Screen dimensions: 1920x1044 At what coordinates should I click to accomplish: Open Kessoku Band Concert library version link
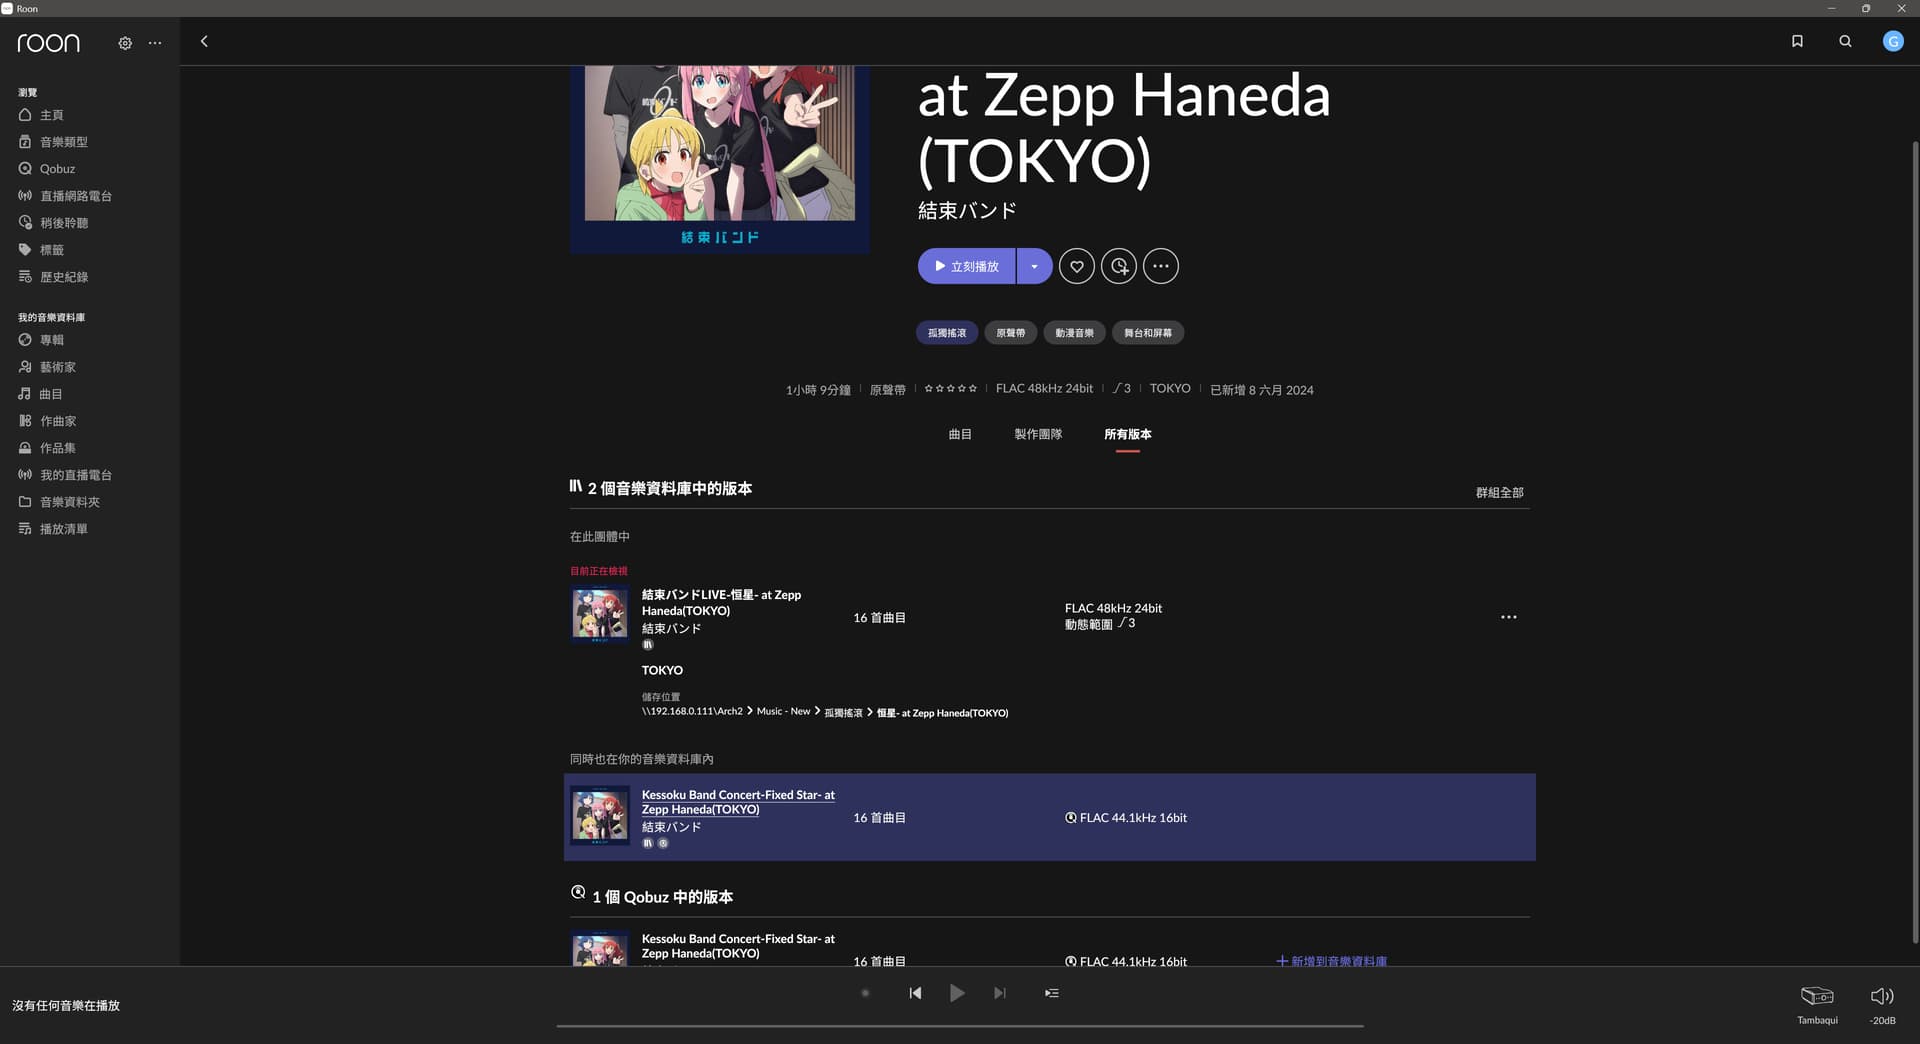point(738,802)
